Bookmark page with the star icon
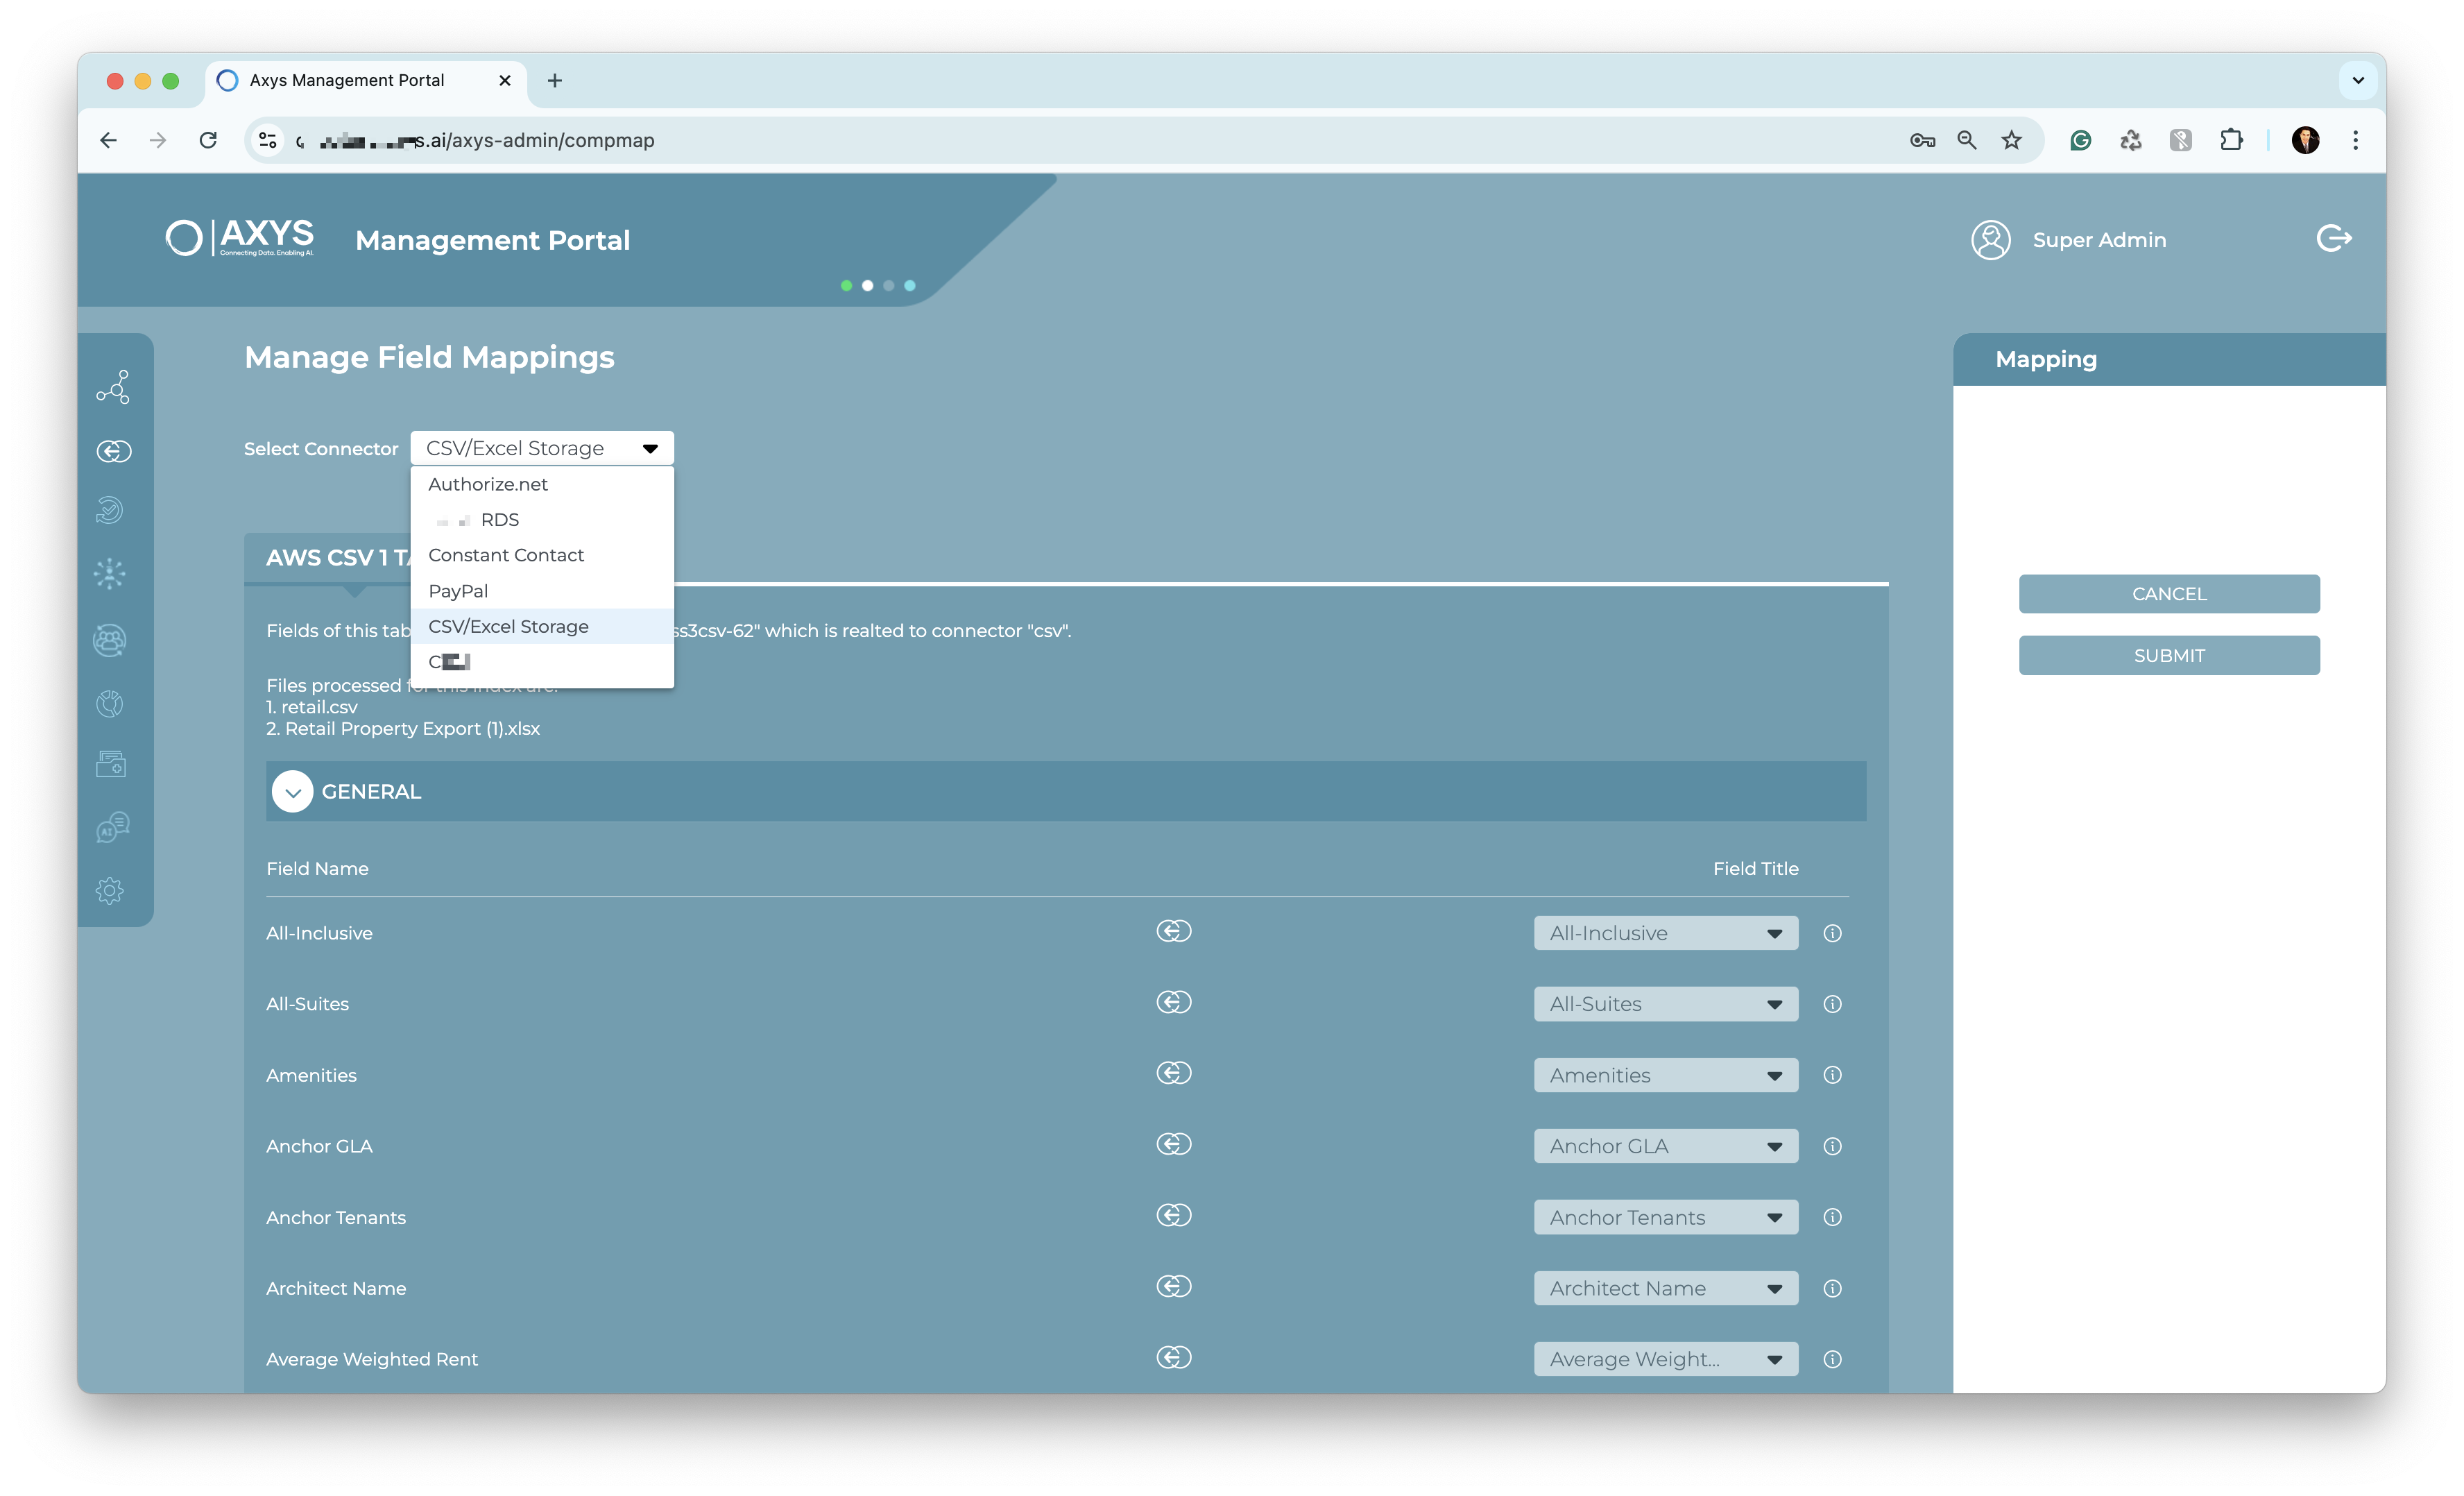 [x=2011, y=140]
